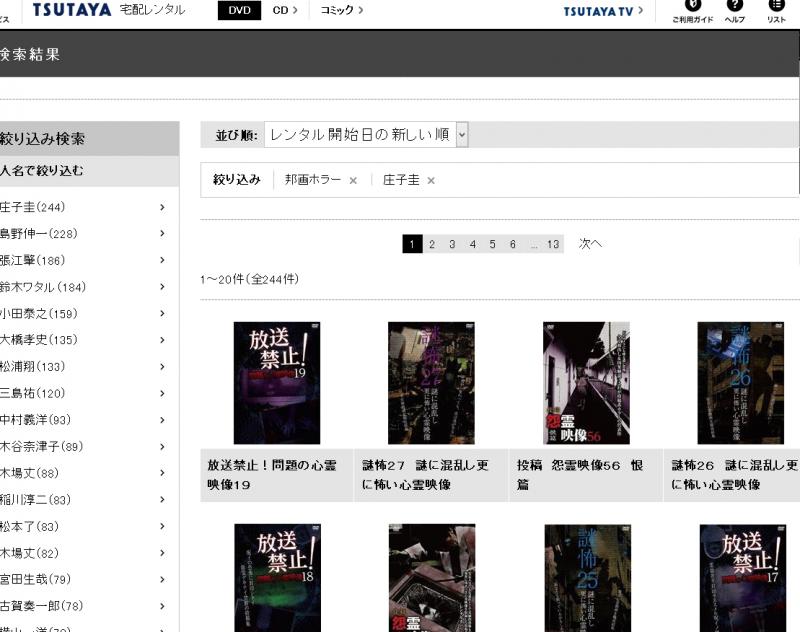Filter by 張江肇 (186)
This screenshot has width=800, height=632.
click(83, 260)
